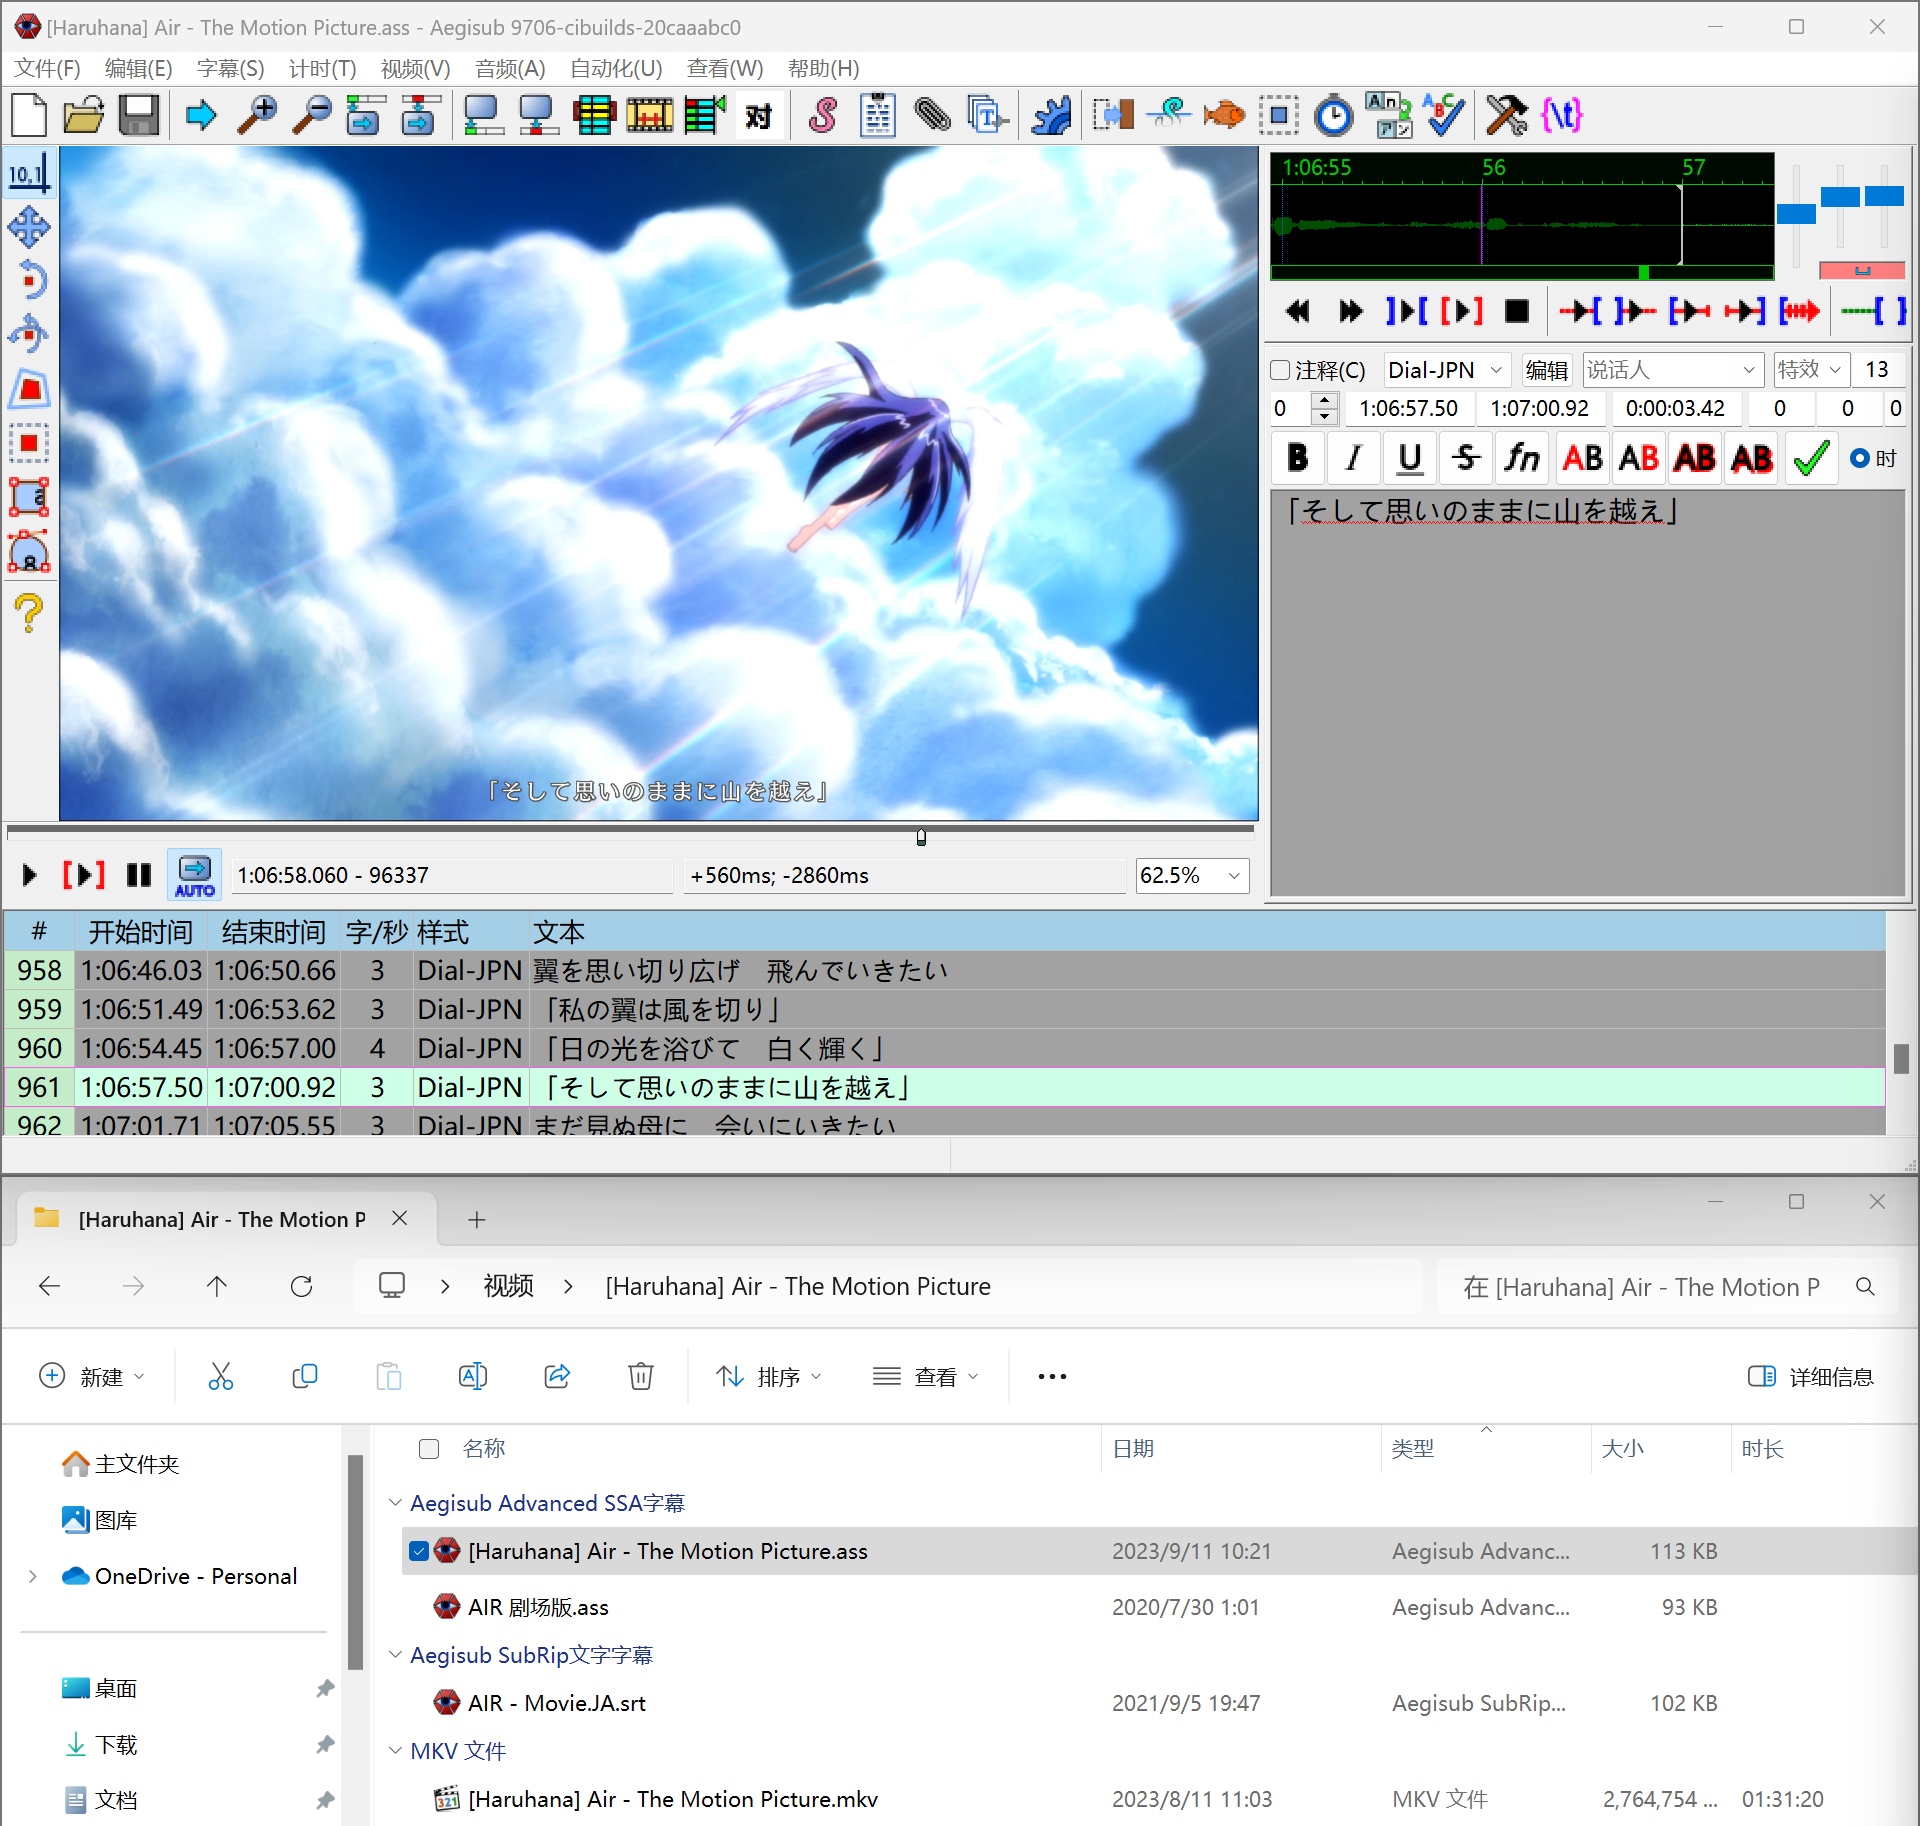
Task: Select the standard crosshair video tool
Action: click(x=29, y=173)
